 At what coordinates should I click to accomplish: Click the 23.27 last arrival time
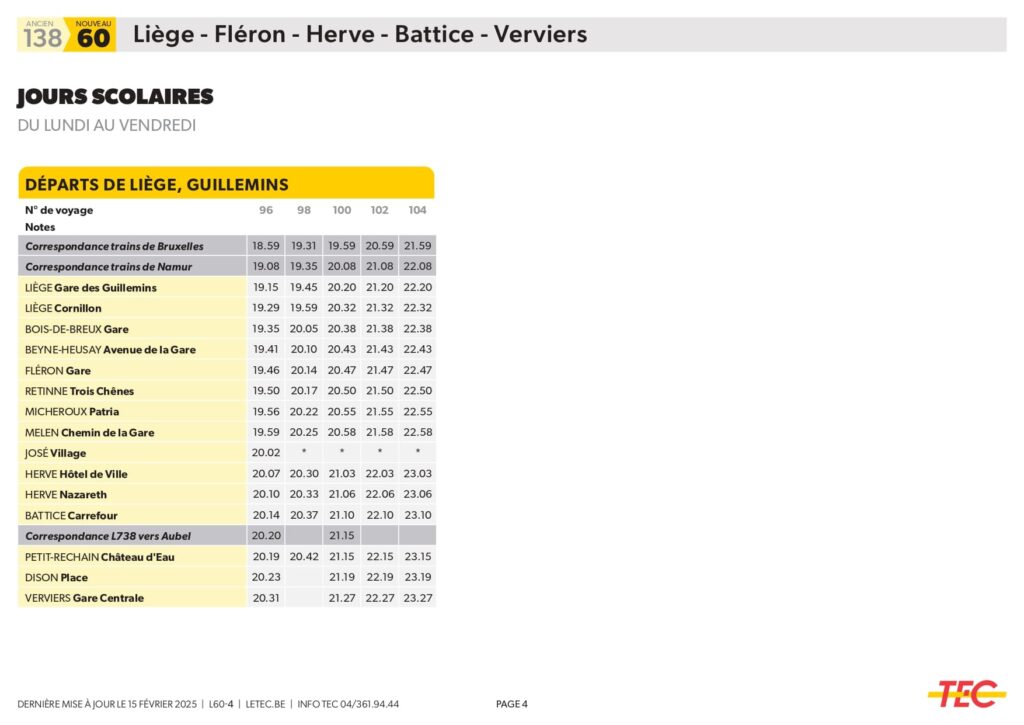[417, 598]
